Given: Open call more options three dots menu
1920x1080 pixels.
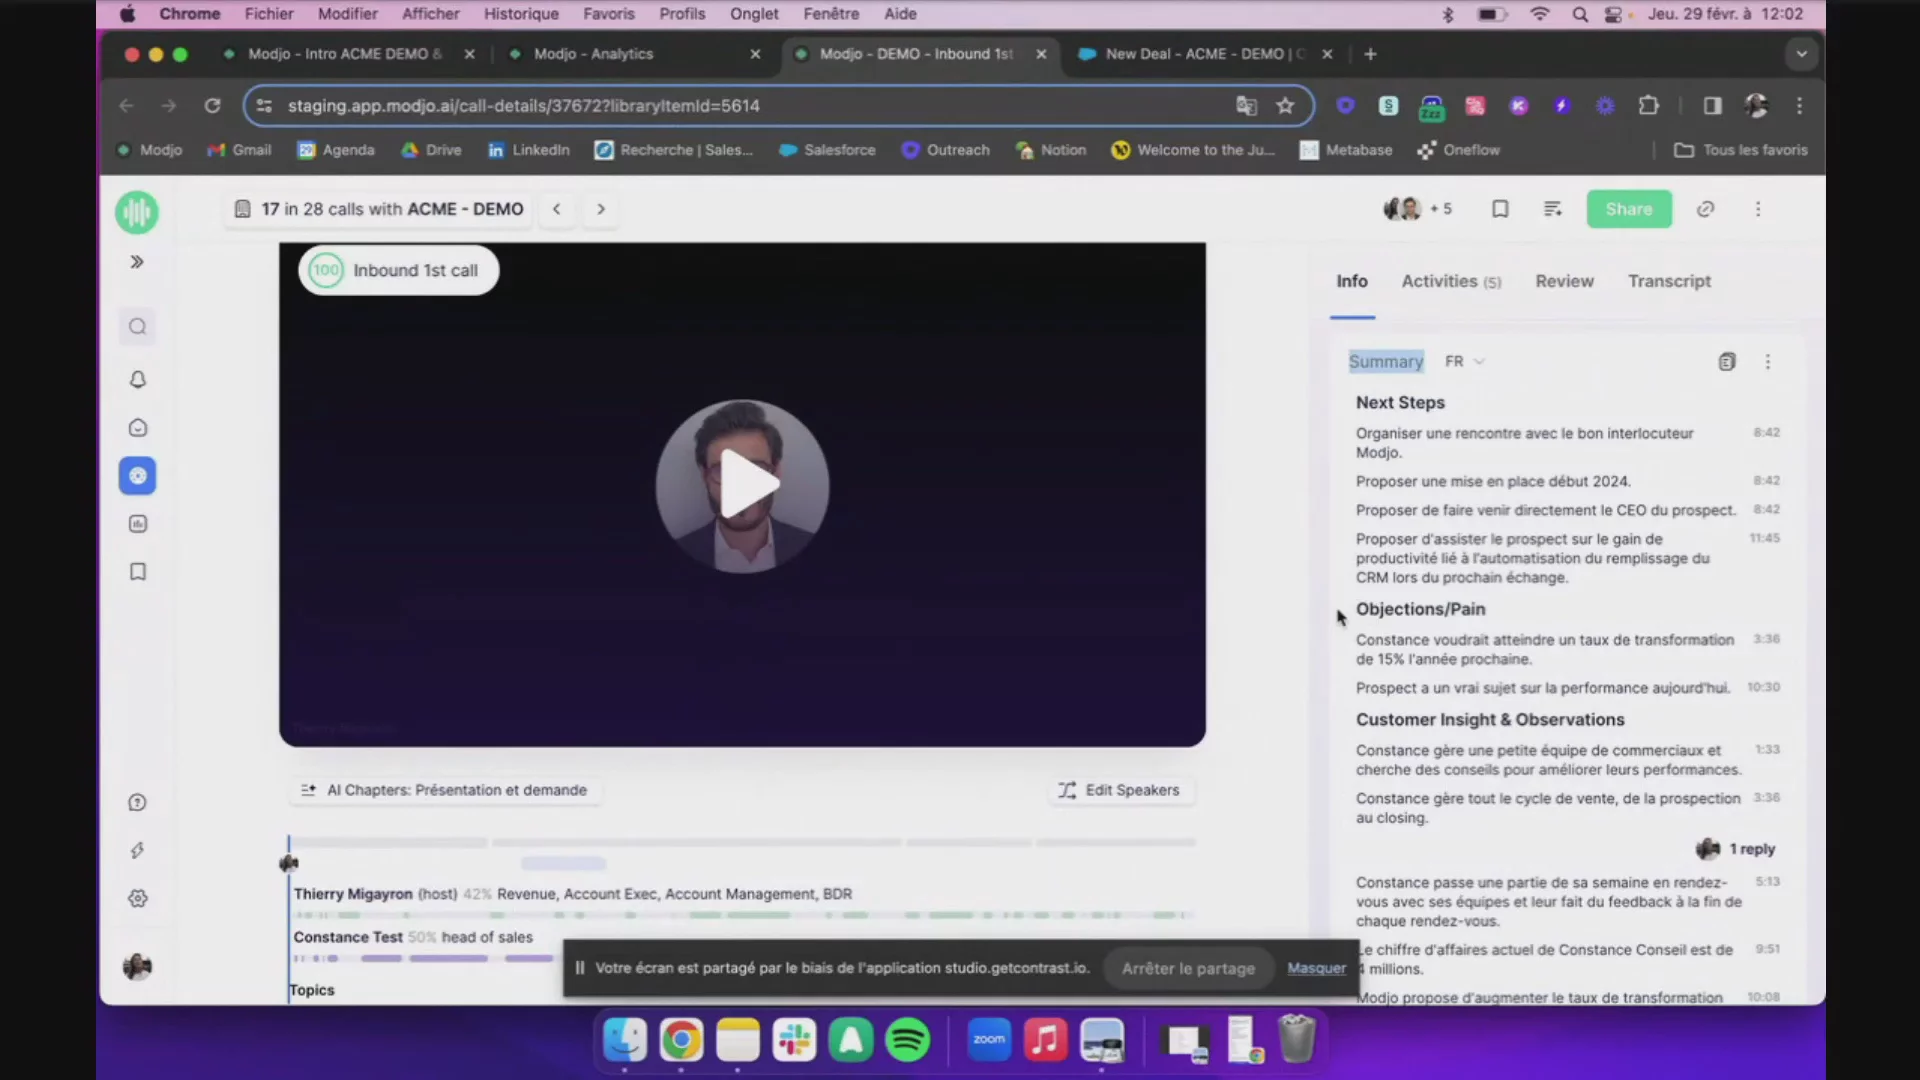Looking at the screenshot, I should click(1758, 209).
